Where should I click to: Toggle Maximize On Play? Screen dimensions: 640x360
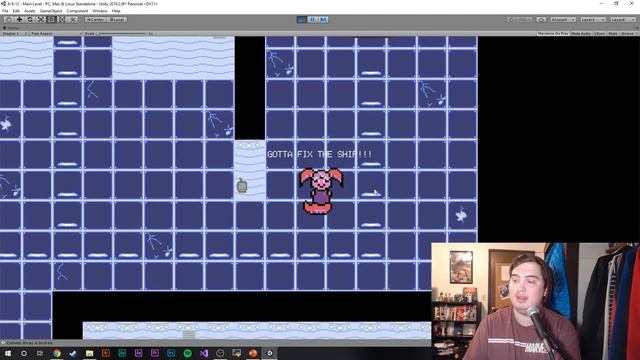553,33
